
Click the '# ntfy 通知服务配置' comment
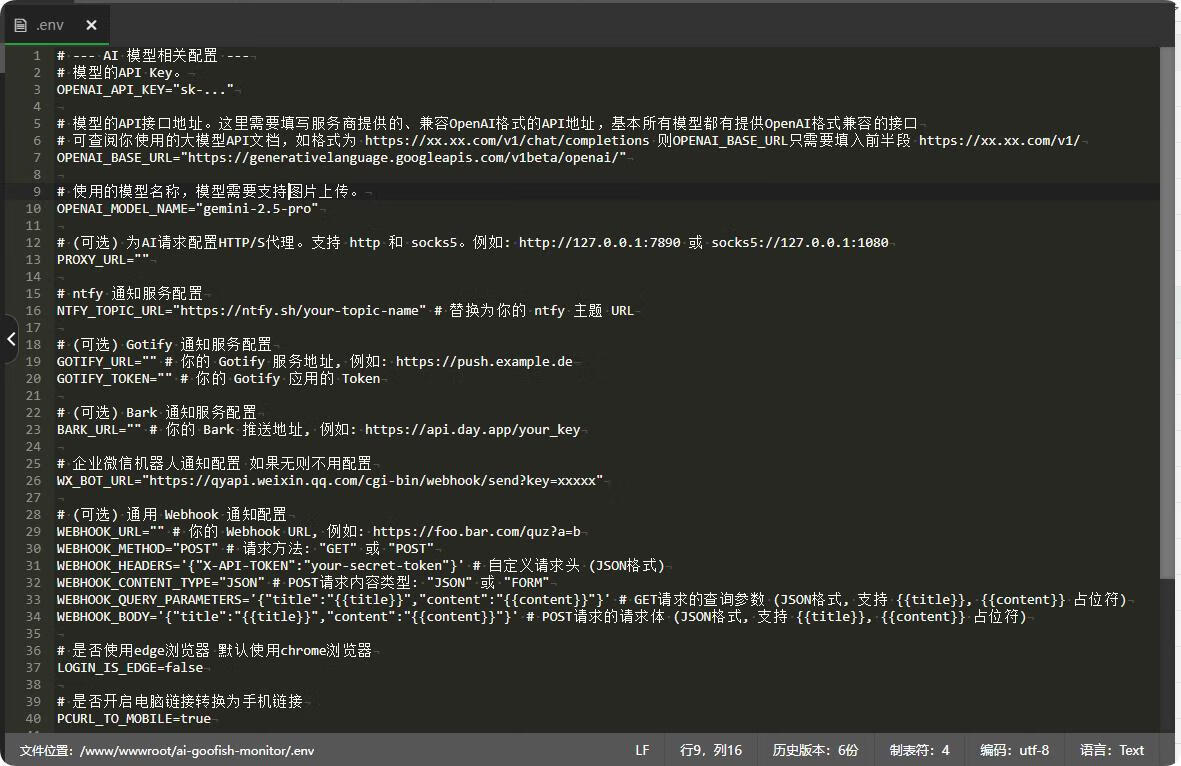(x=130, y=293)
